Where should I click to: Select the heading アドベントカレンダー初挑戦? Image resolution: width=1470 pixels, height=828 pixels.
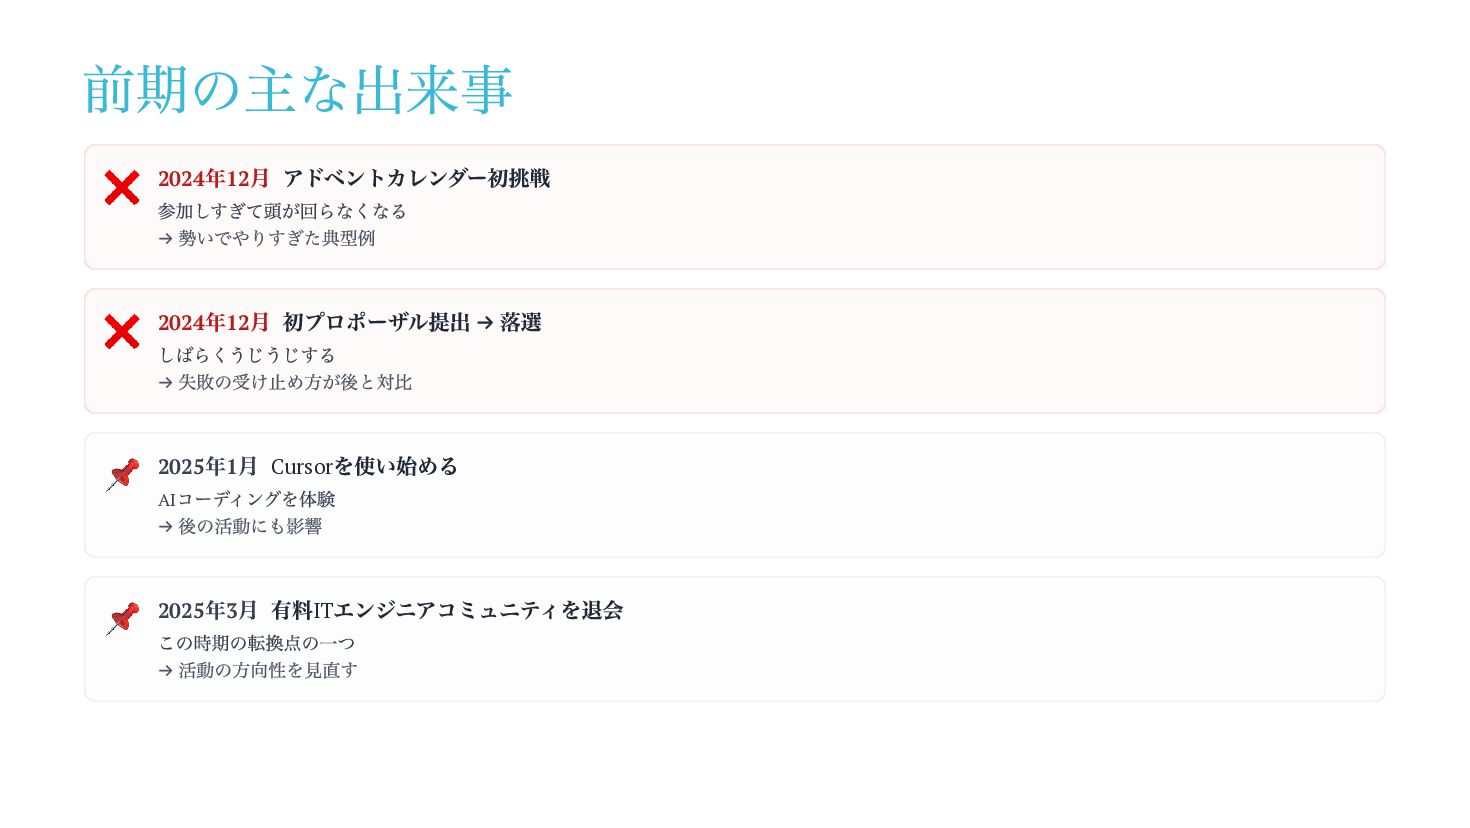416,179
